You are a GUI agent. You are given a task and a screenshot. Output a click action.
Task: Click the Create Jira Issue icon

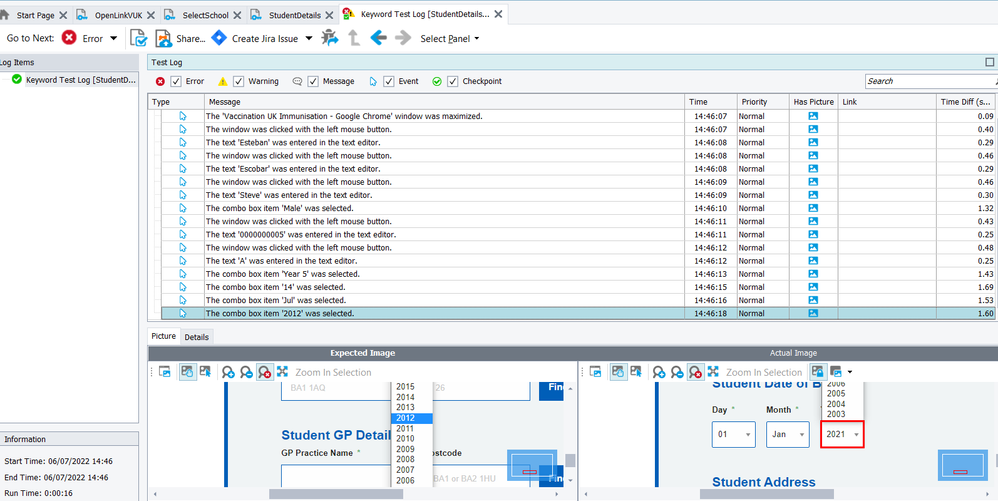(219, 38)
